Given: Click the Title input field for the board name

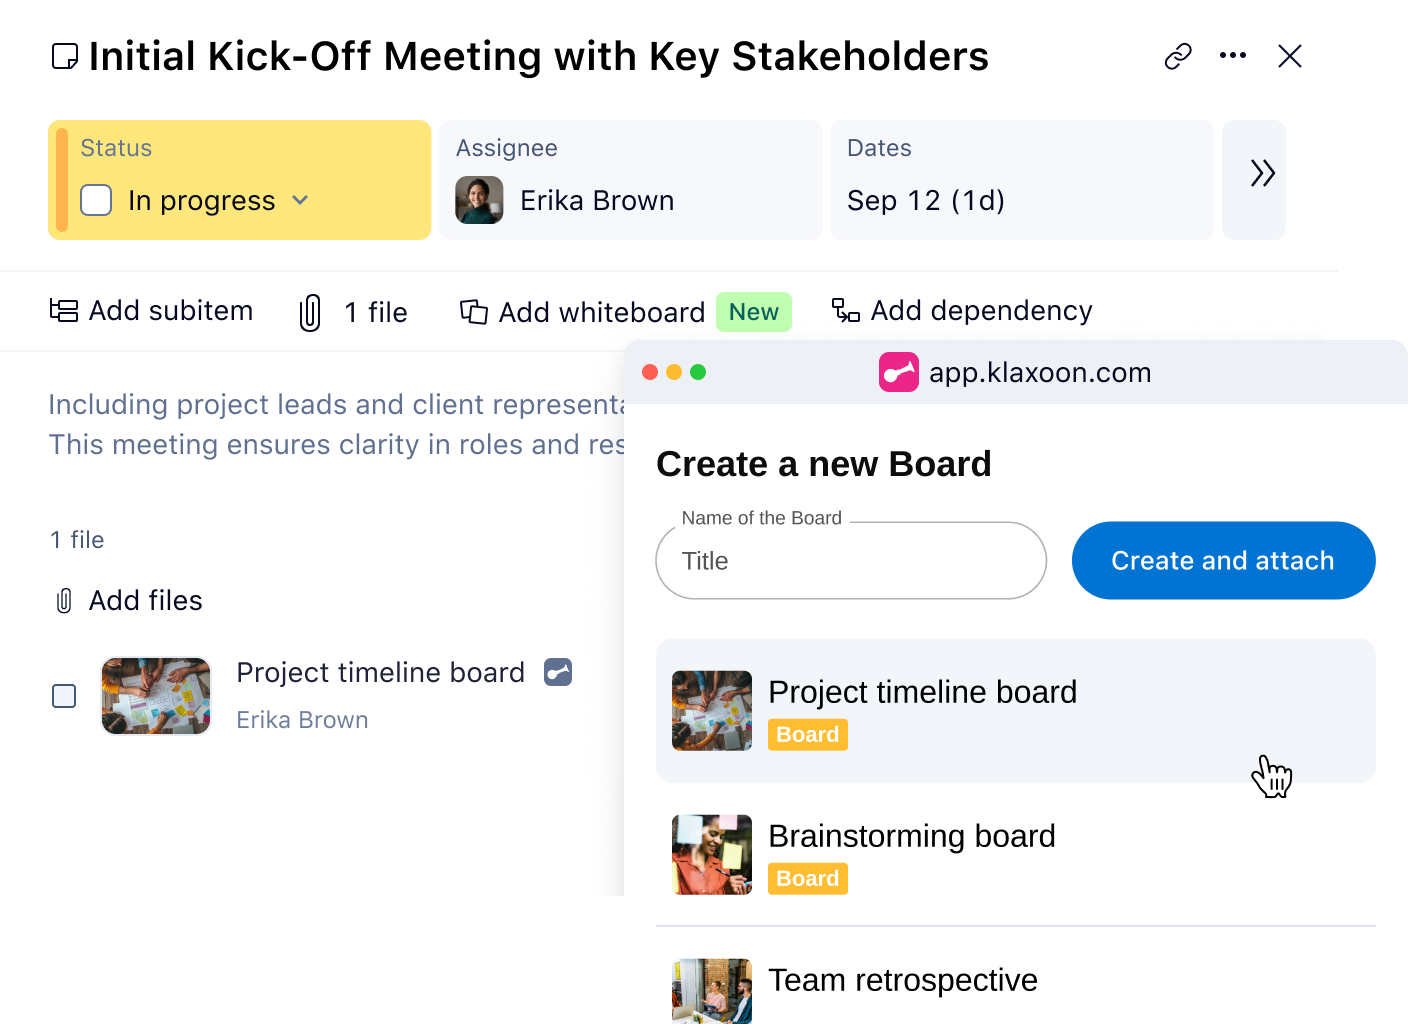Looking at the screenshot, I should [x=850, y=561].
